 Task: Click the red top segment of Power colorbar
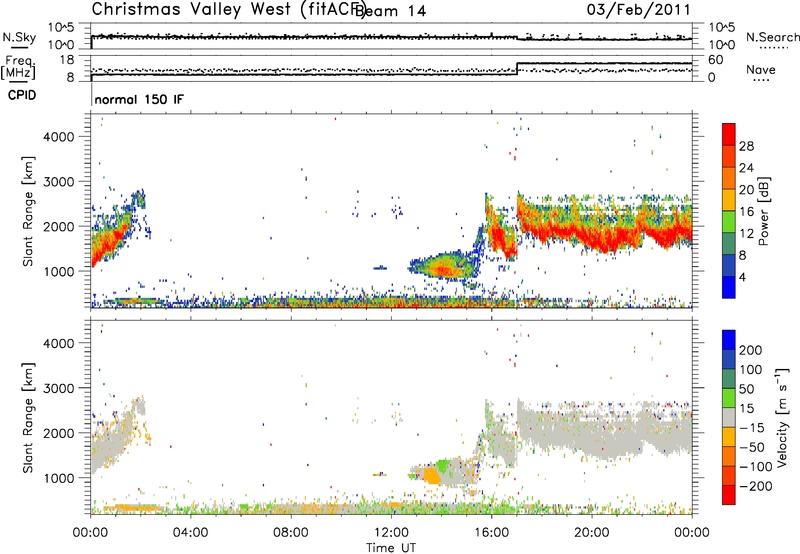click(729, 134)
